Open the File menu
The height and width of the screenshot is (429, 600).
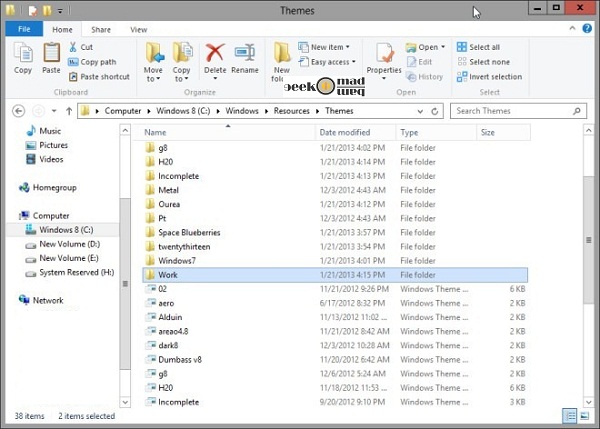coord(24,29)
